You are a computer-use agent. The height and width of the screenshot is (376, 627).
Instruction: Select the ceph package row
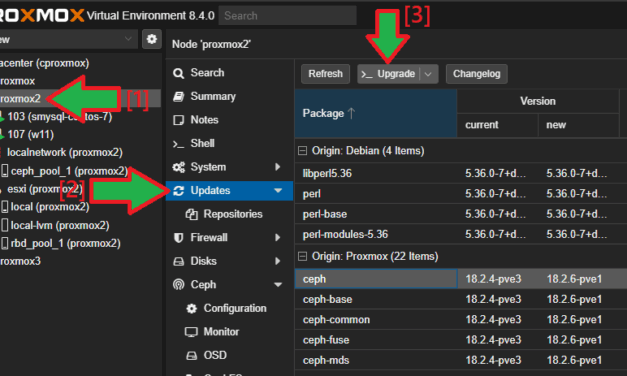point(461,279)
